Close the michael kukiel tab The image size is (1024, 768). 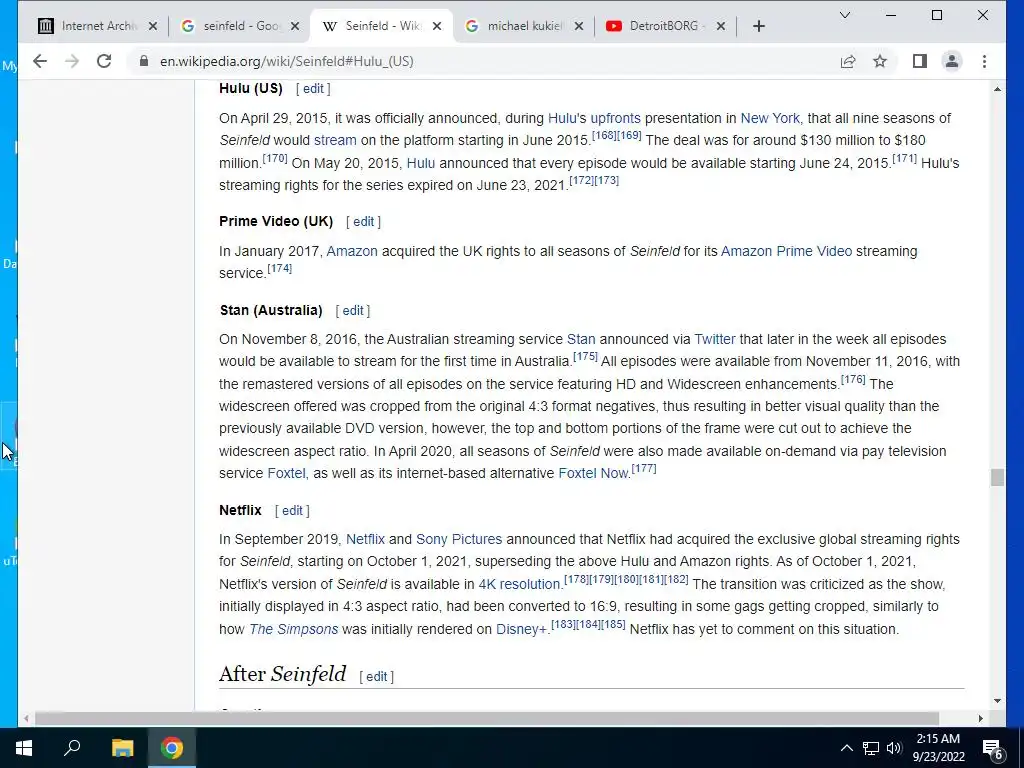[579, 26]
